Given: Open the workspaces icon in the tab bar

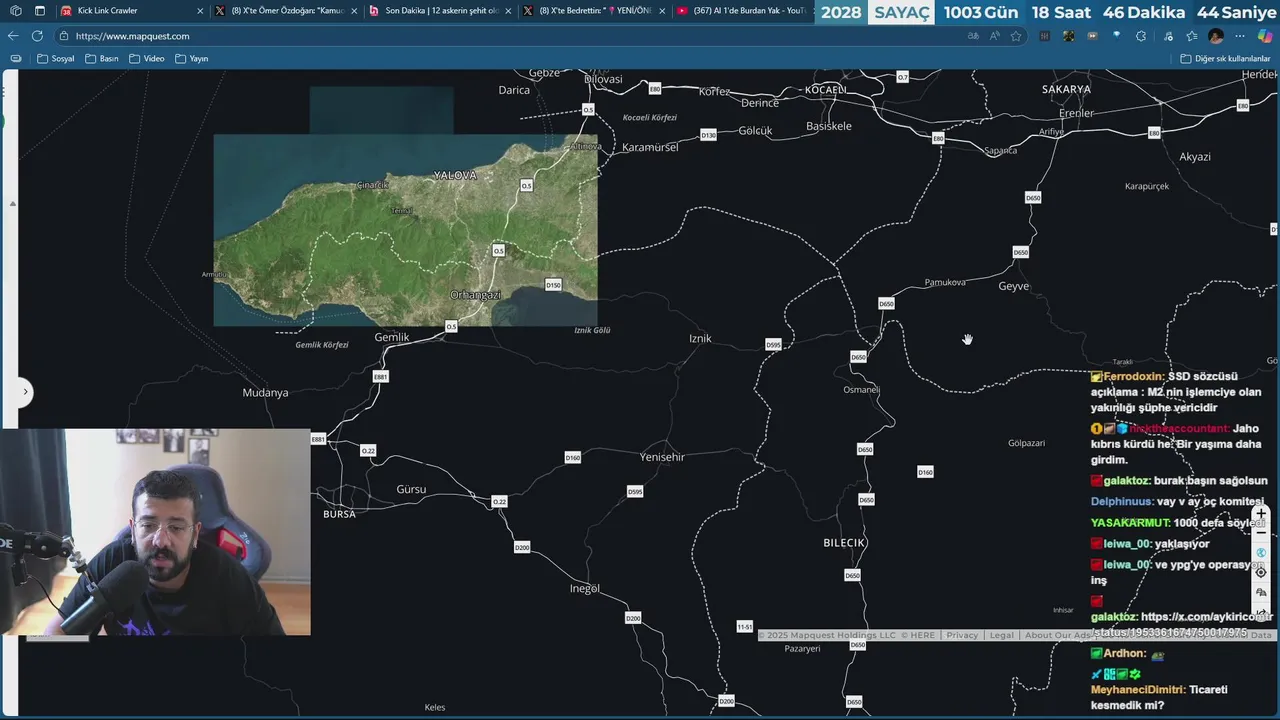Looking at the screenshot, I should pyautogui.click(x=15, y=11).
